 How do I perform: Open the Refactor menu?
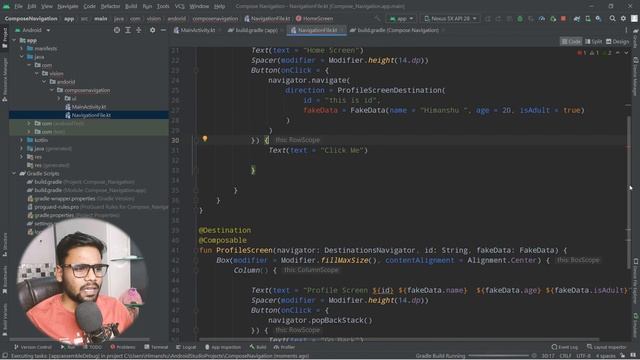coord(110,7)
